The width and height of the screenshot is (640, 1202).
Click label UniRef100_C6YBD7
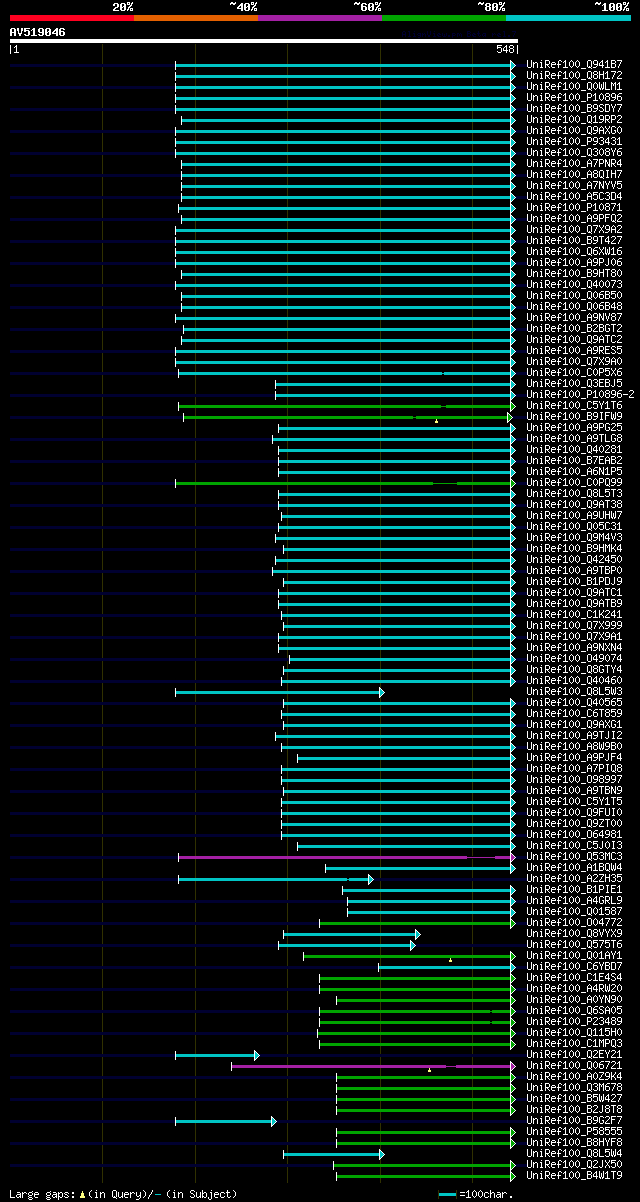click(574, 966)
